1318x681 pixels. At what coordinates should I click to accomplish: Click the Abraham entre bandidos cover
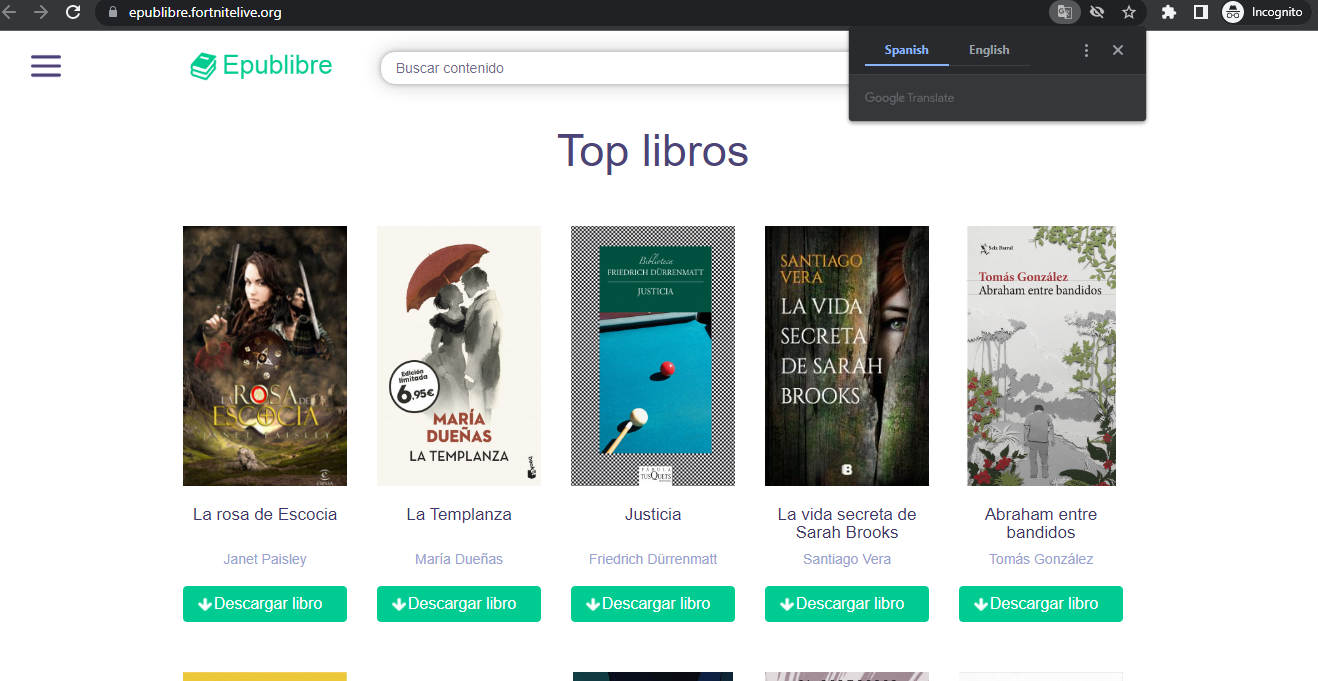point(1041,356)
